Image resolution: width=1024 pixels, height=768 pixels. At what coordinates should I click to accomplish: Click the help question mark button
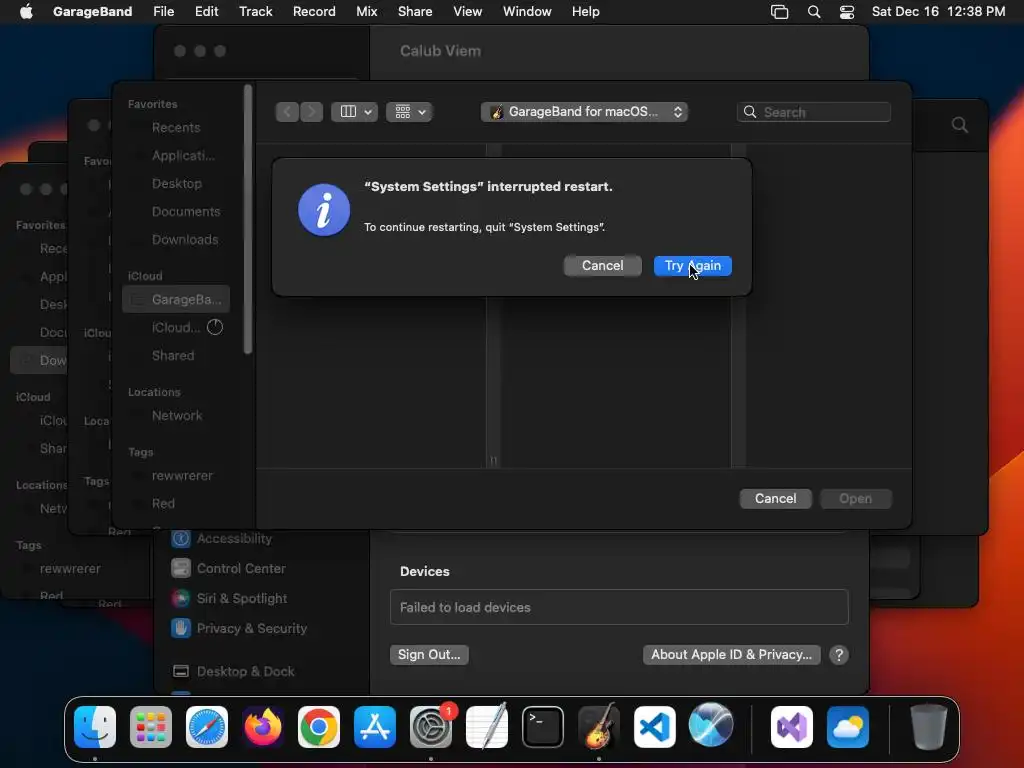[x=839, y=655]
